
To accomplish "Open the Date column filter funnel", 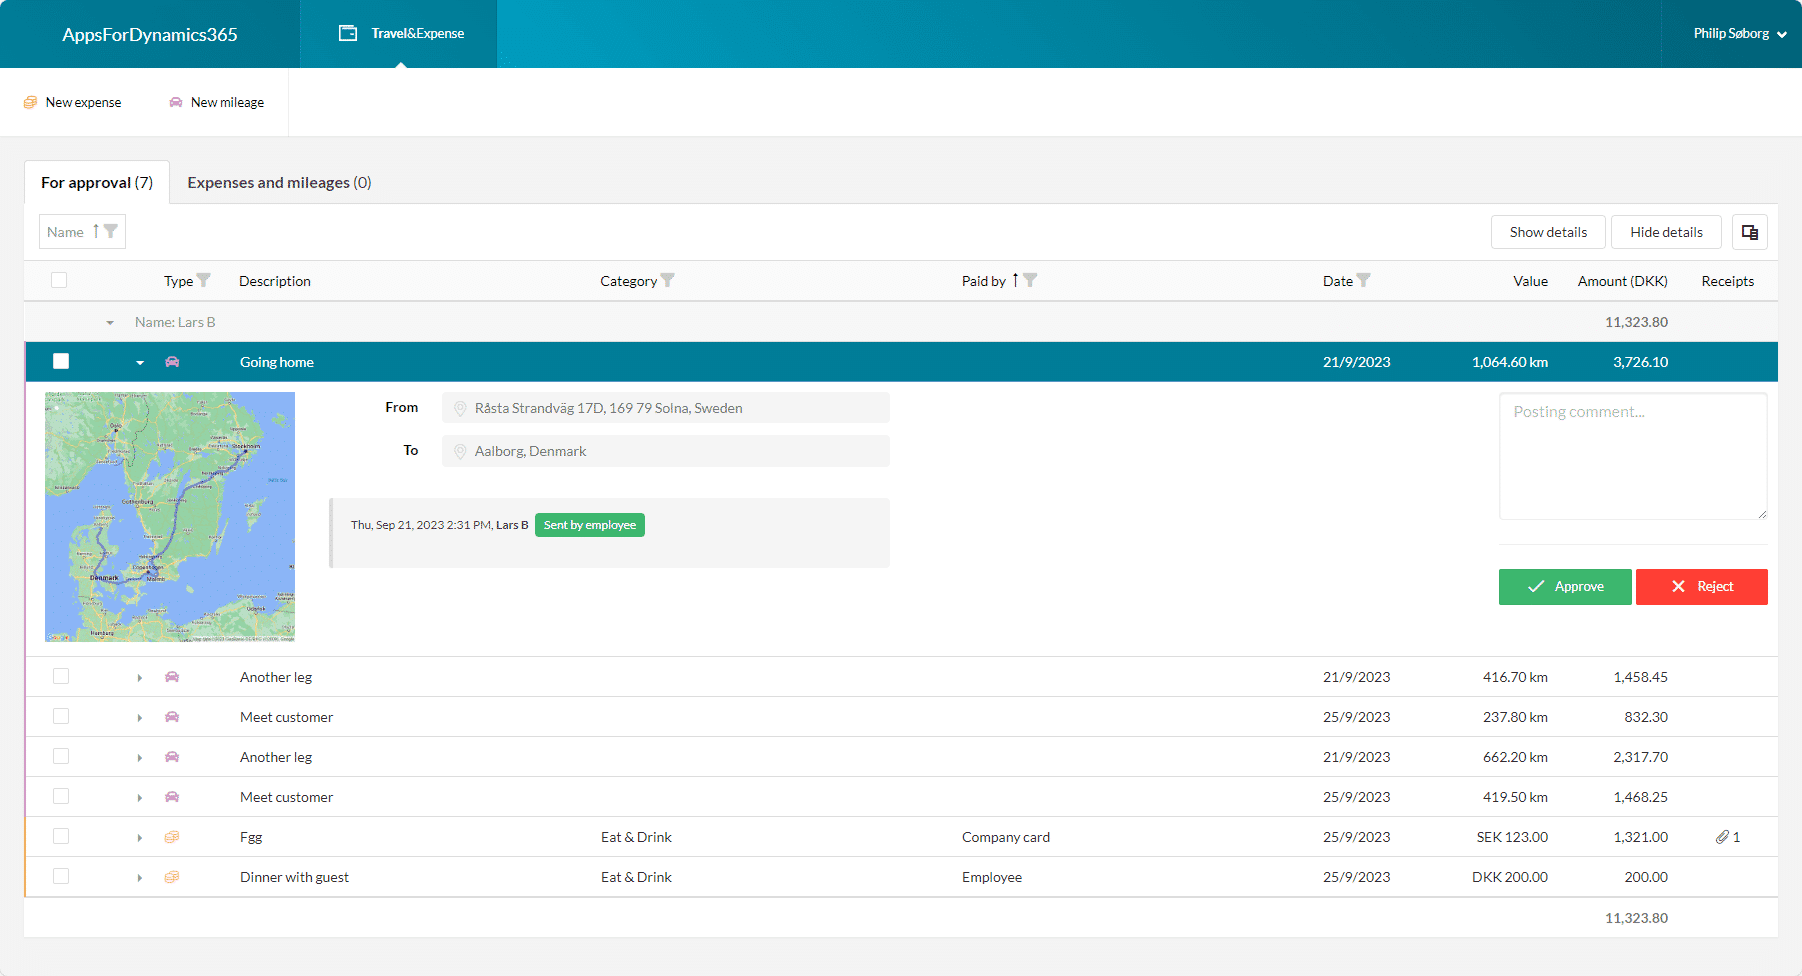I will (1364, 280).
